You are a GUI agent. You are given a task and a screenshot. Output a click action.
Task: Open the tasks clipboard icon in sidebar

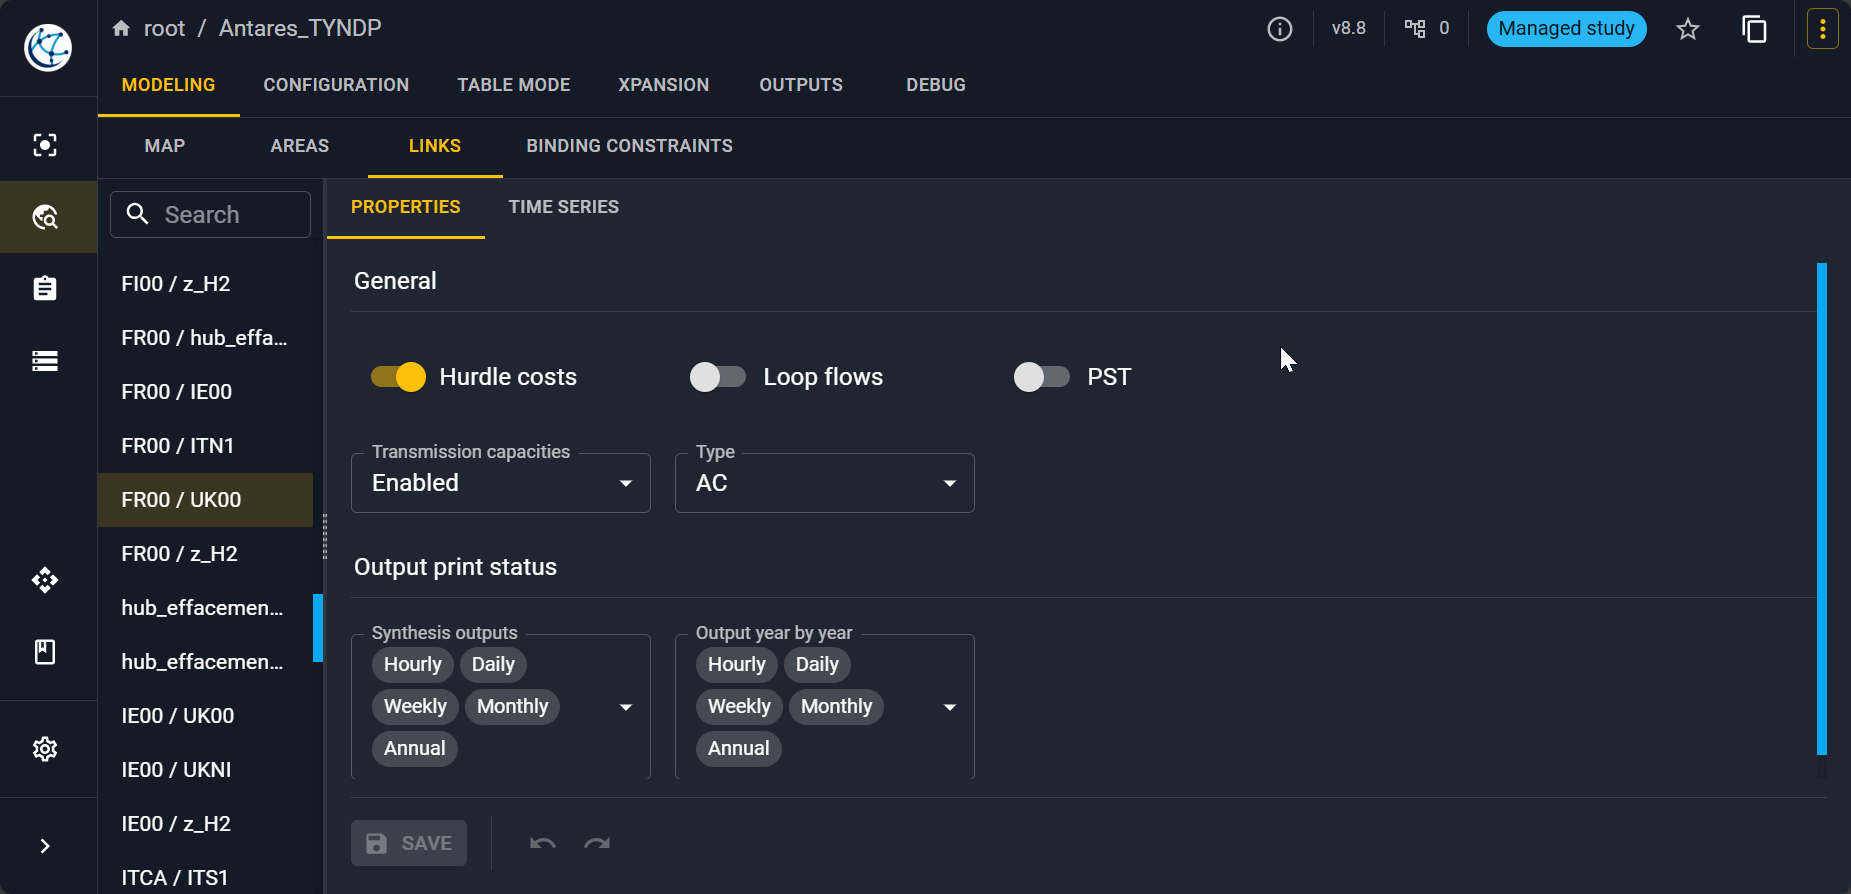[45, 289]
